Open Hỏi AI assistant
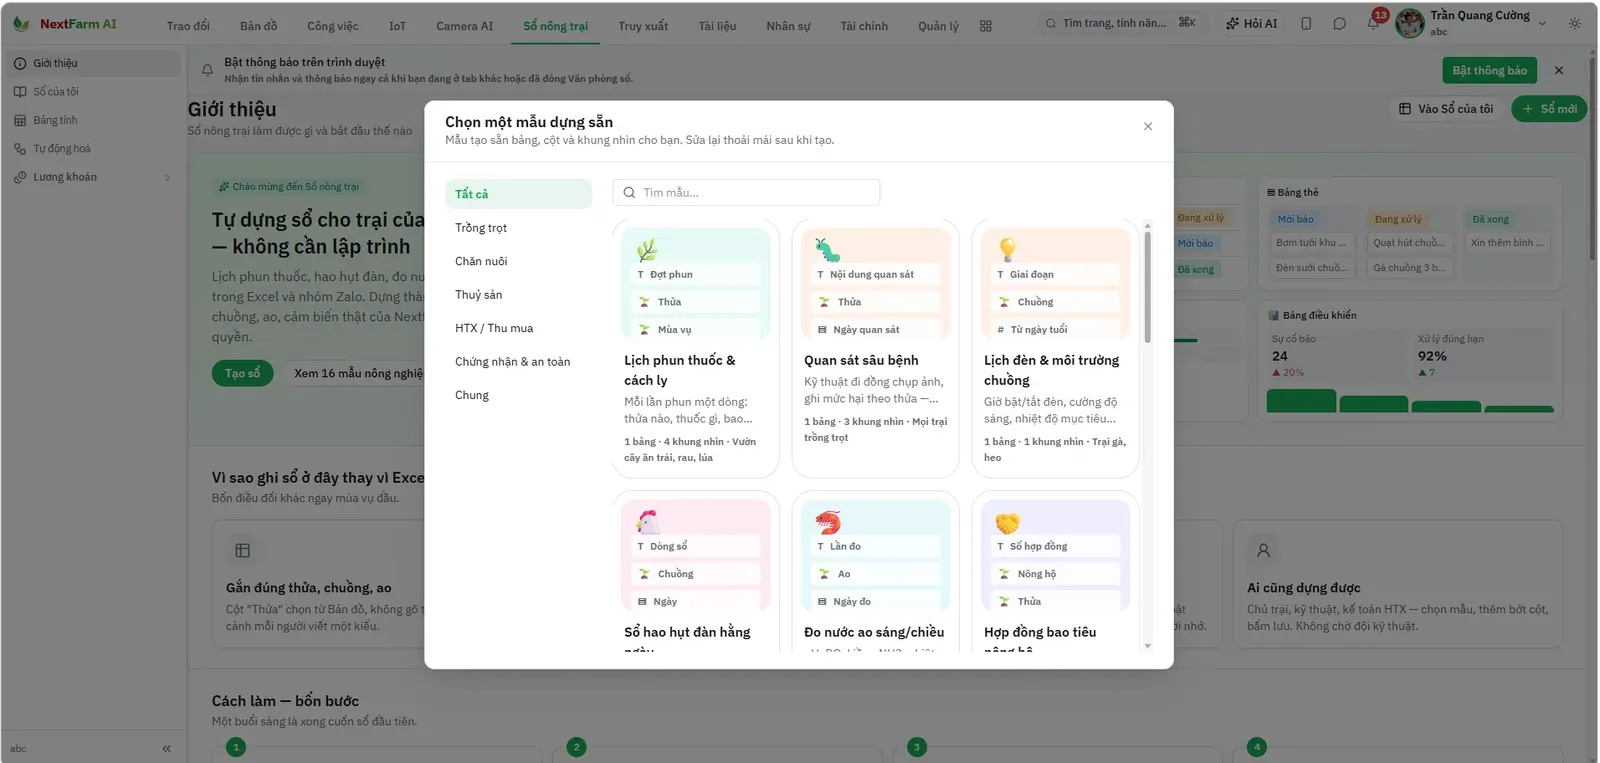The image size is (1600, 763). pyautogui.click(x=1252, y=24)
